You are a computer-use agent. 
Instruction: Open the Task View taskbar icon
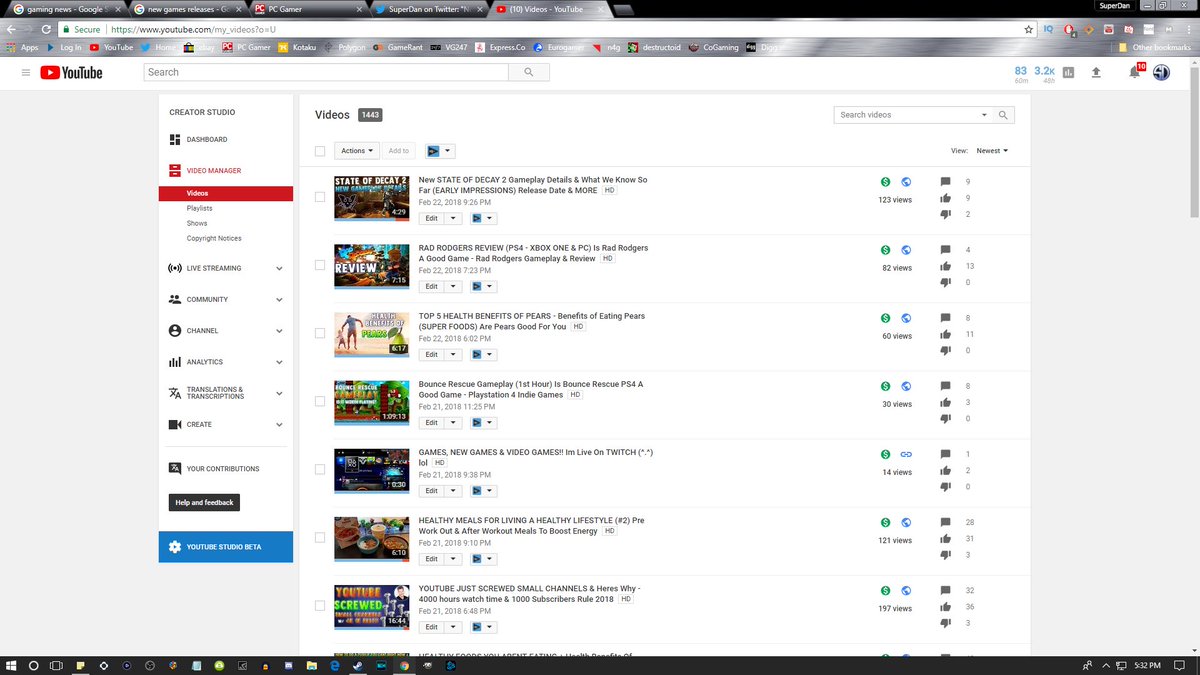point(56,665)
